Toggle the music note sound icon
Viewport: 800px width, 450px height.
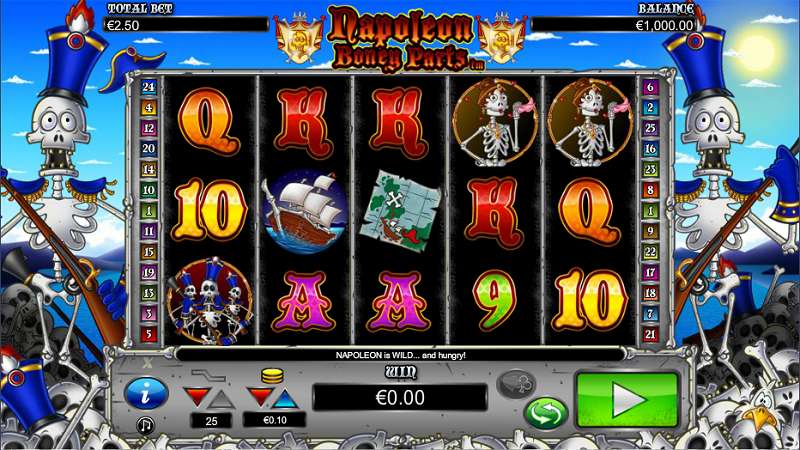pos(145,424)
